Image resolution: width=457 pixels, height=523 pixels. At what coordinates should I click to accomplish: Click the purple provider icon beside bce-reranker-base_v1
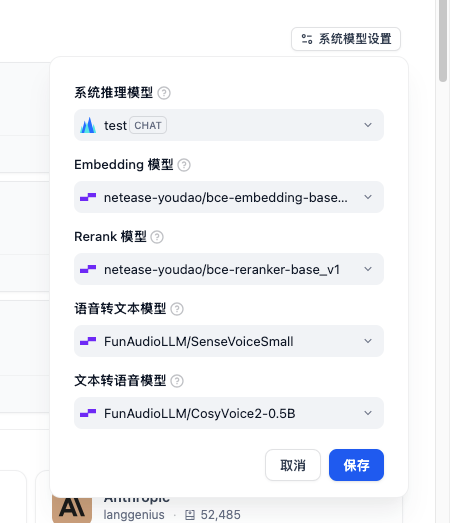[88, 269]
